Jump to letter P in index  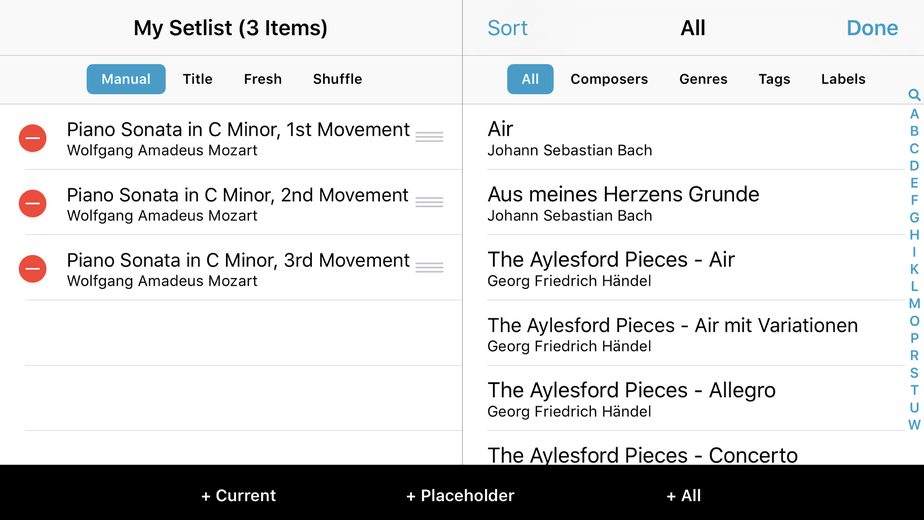click(x=914, y=338)
